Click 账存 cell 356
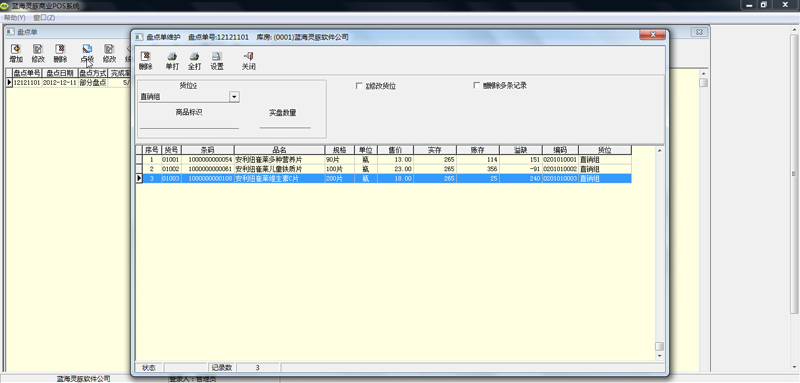 click(x=478, y=169)
